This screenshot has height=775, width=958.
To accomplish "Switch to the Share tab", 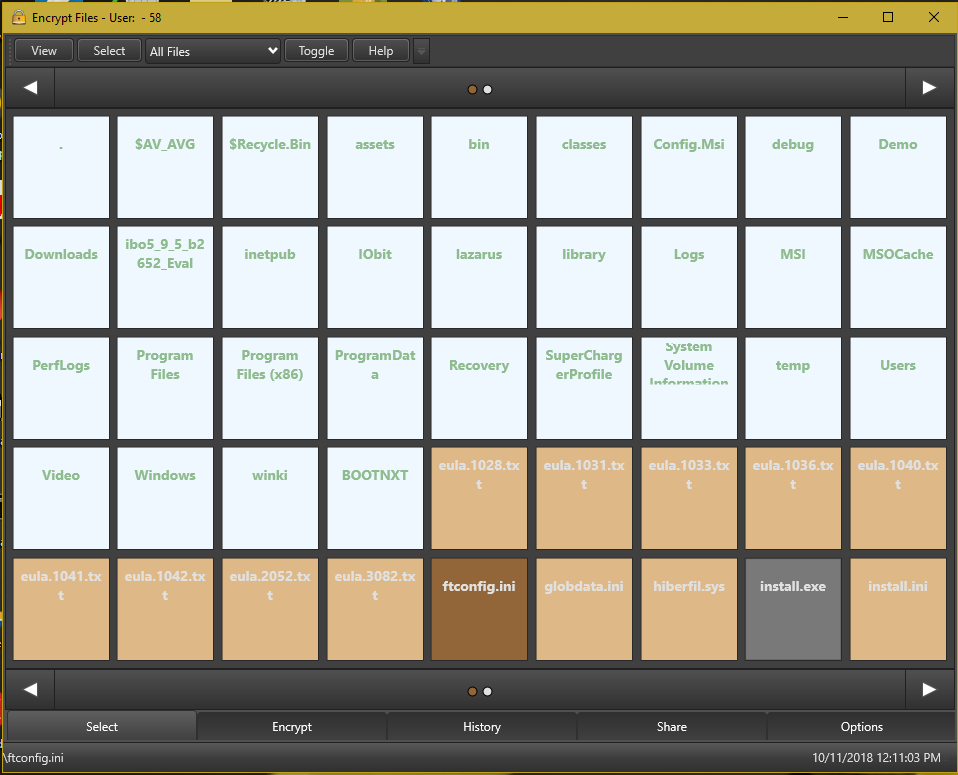I will coord(672,727).
